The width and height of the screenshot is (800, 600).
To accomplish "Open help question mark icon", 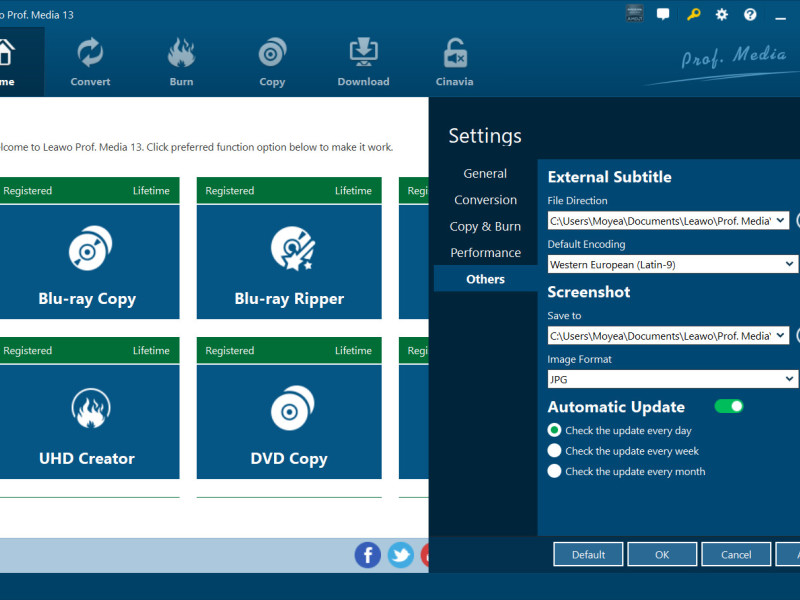I will (750, 14).
